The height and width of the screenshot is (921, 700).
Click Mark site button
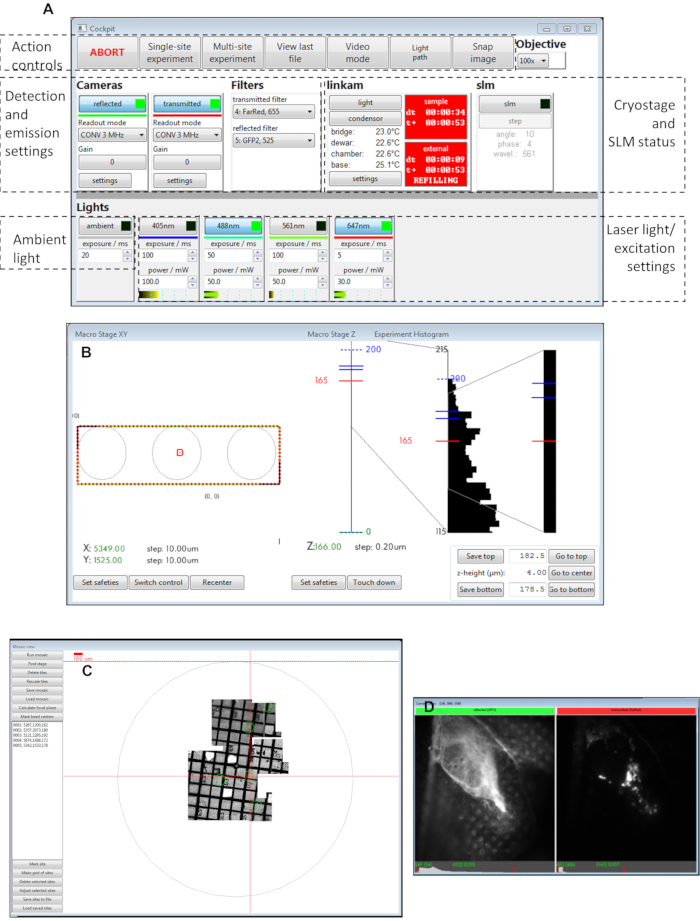[x=37, y=864]
